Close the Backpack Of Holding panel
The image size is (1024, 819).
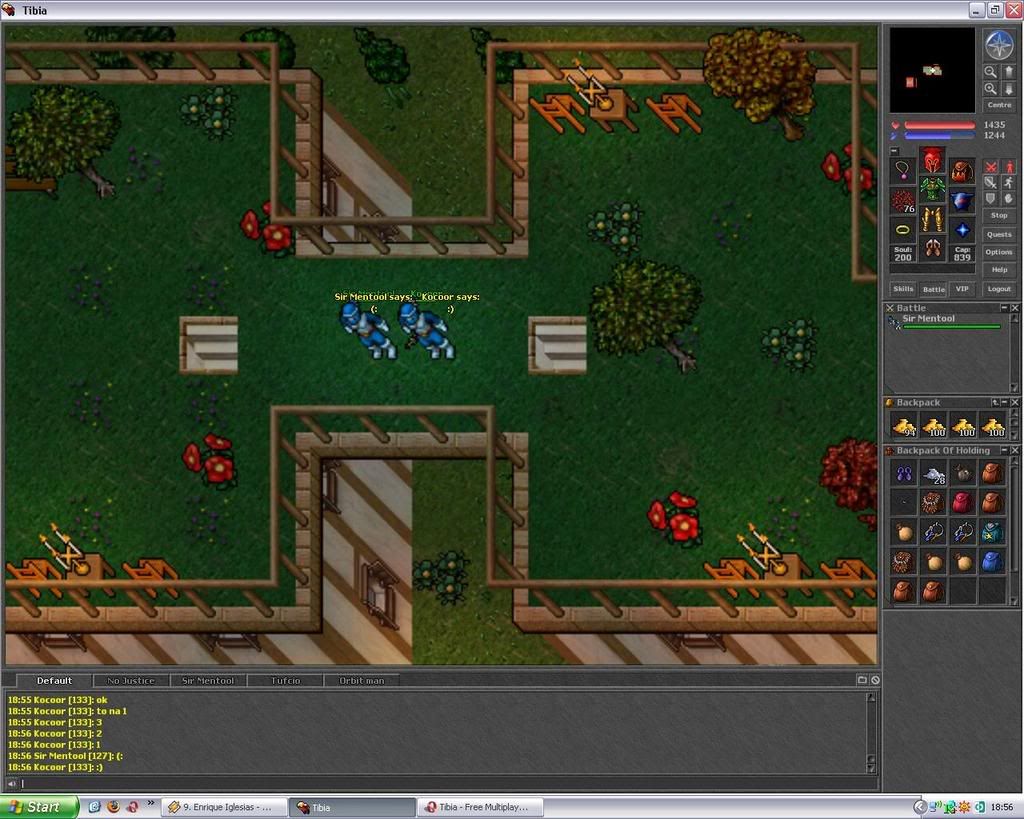pos(1015,451)
